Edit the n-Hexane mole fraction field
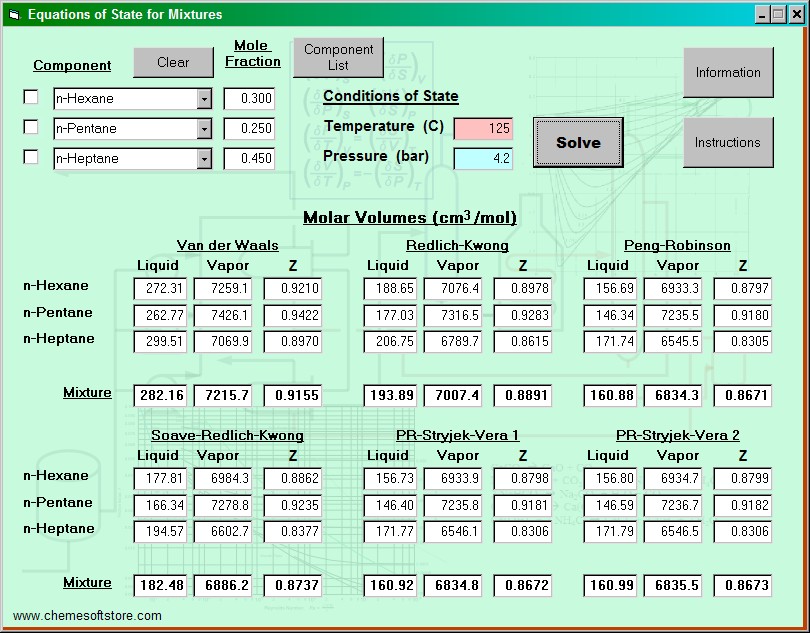This screenshot has width=810, height=633. (249, 99)
